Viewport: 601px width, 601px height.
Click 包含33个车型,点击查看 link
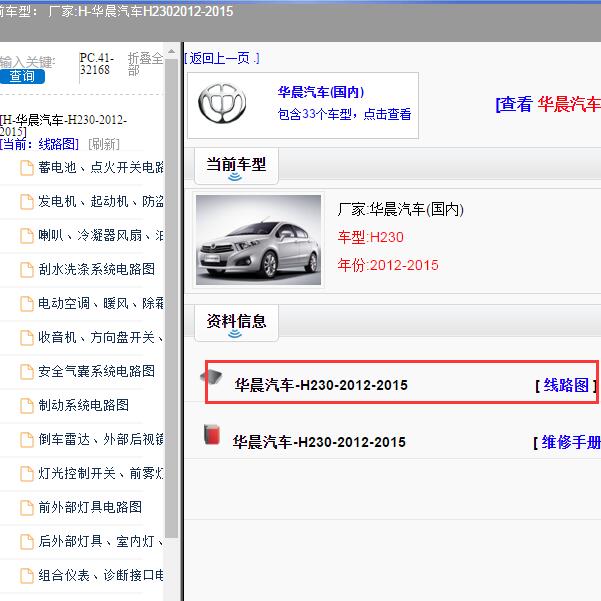344,114
